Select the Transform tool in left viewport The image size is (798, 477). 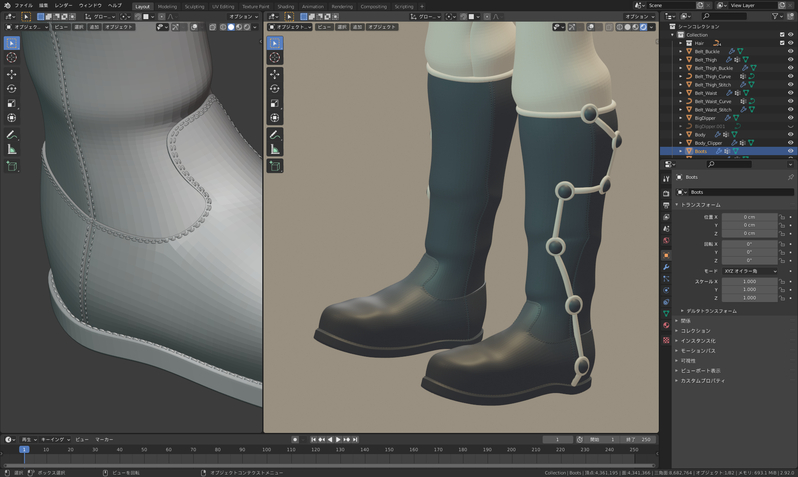click(x=12, y=118)
